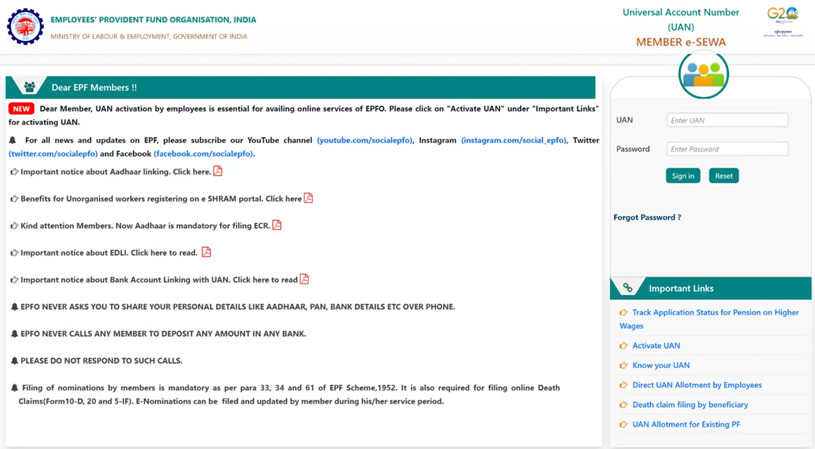Focus the Enter Password input field
The width and height of the screenshot is (815, 449).
(x=727, y=149)
